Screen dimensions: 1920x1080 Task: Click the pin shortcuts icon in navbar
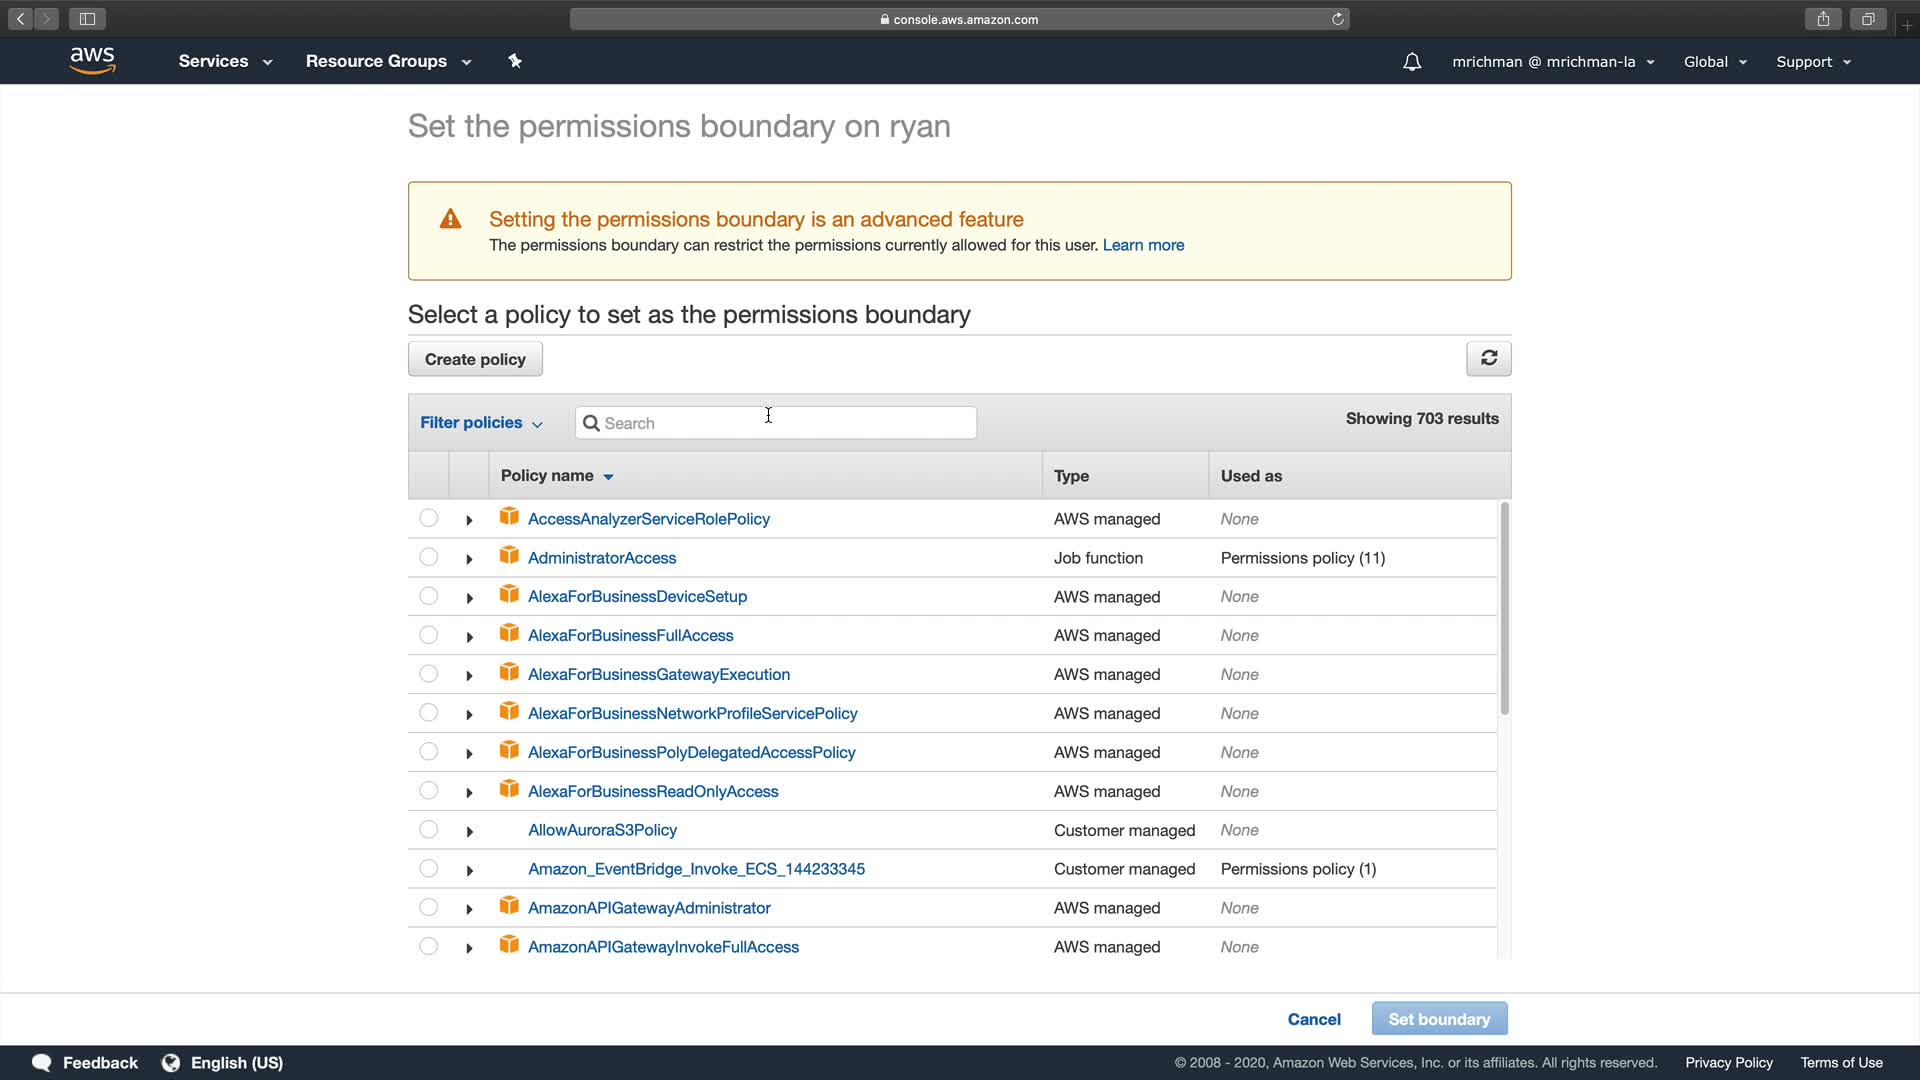click(x=515, y=61)
